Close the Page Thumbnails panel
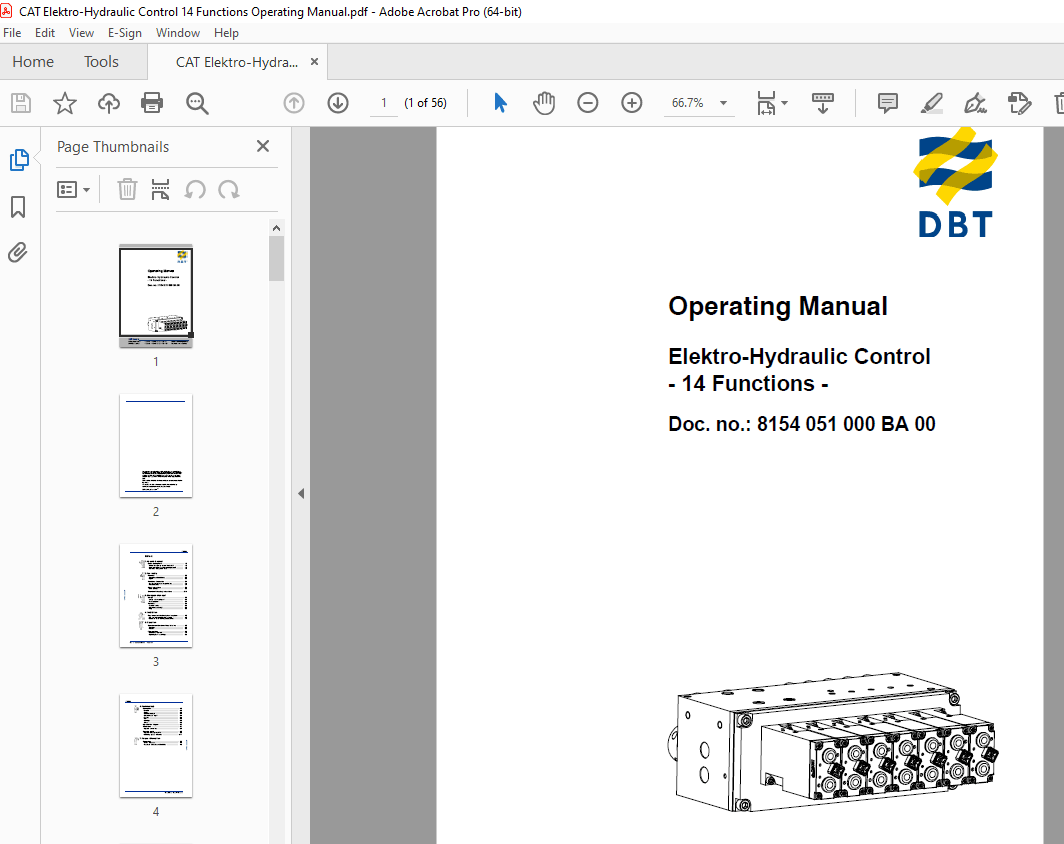This screenshot has height=844, width=1064. tap(263, 146)
